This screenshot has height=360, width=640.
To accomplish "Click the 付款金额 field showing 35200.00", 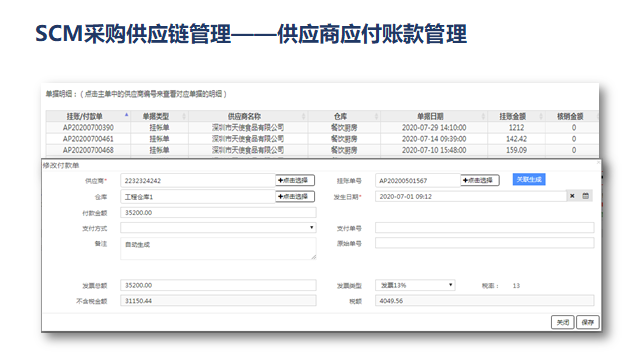I will pyautogui.click(x=218, y=212).
